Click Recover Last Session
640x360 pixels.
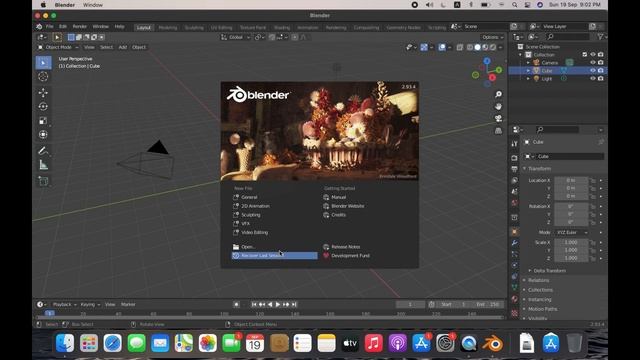click(275, 256)
